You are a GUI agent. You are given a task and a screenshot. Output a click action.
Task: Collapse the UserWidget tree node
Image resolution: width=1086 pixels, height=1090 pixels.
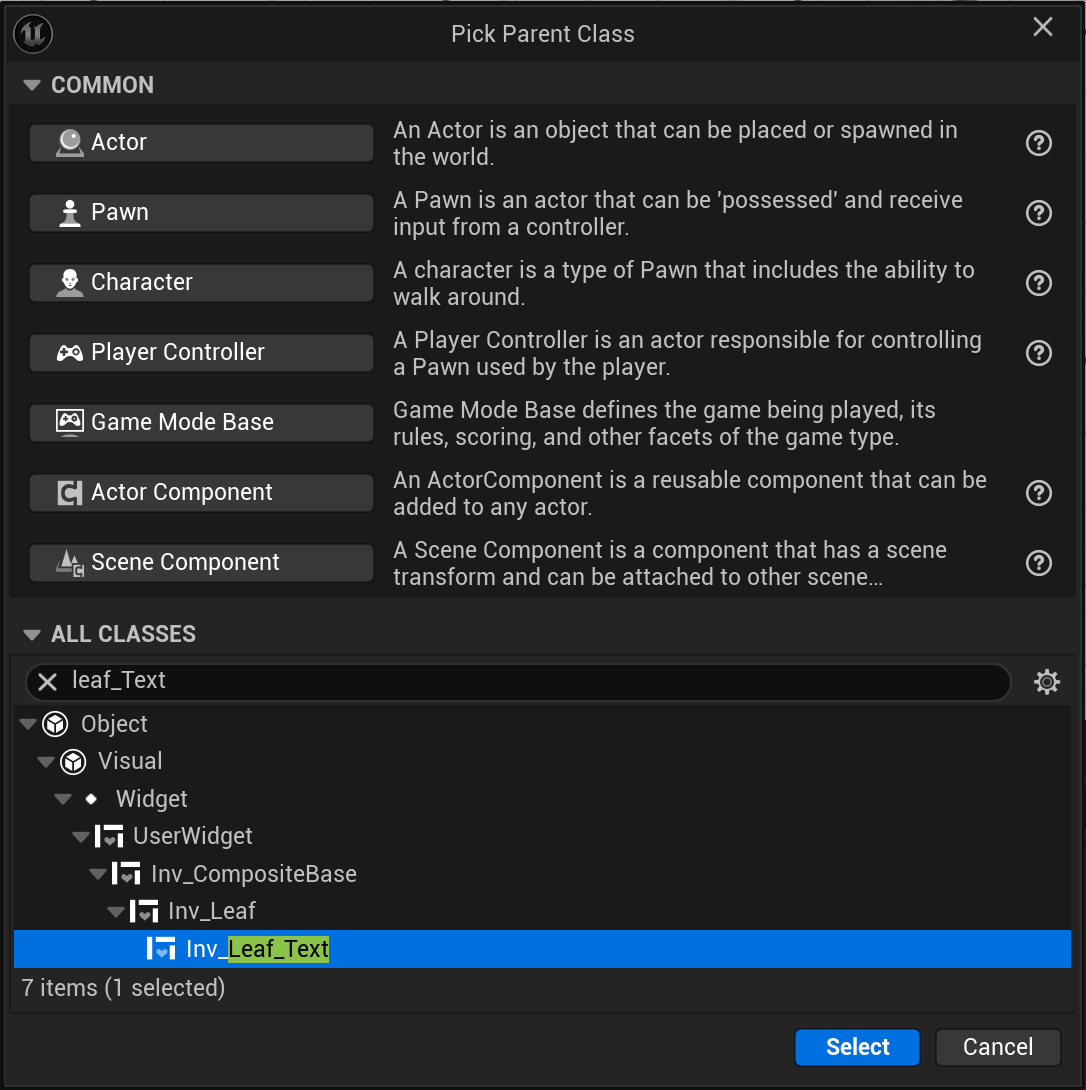(80, 837)
